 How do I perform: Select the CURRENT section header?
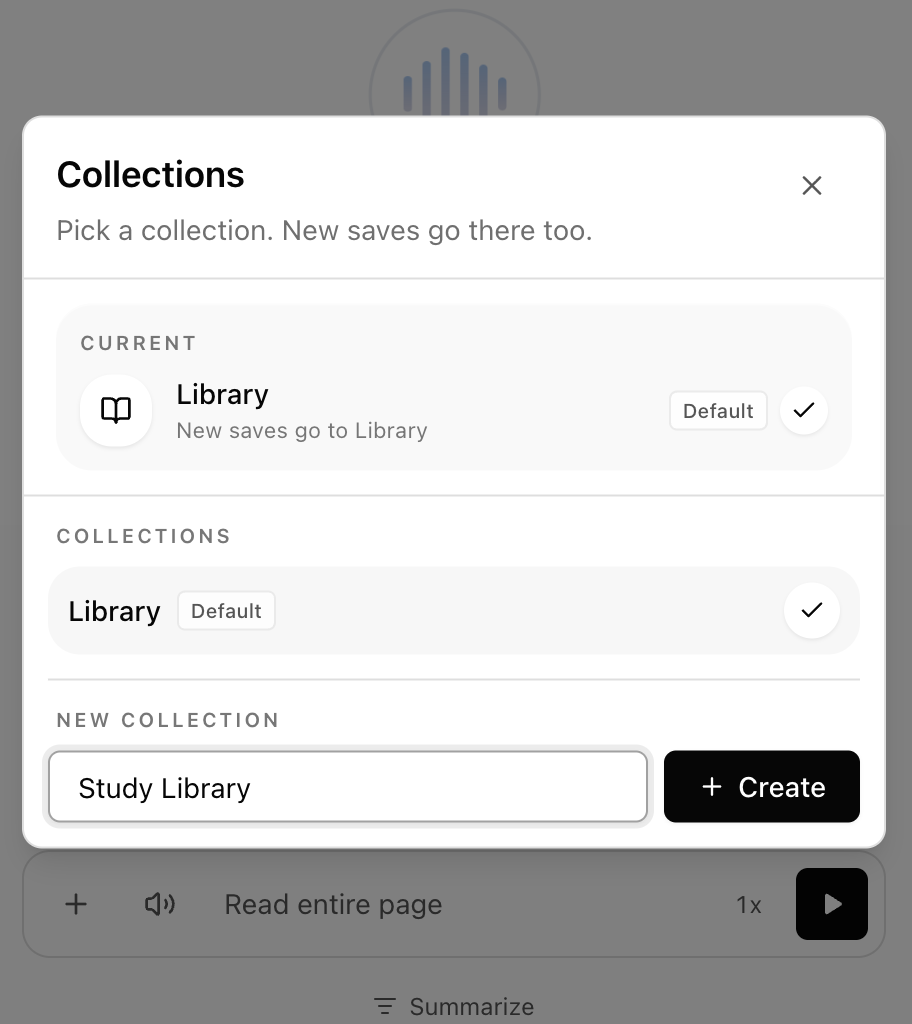[138, 343]
